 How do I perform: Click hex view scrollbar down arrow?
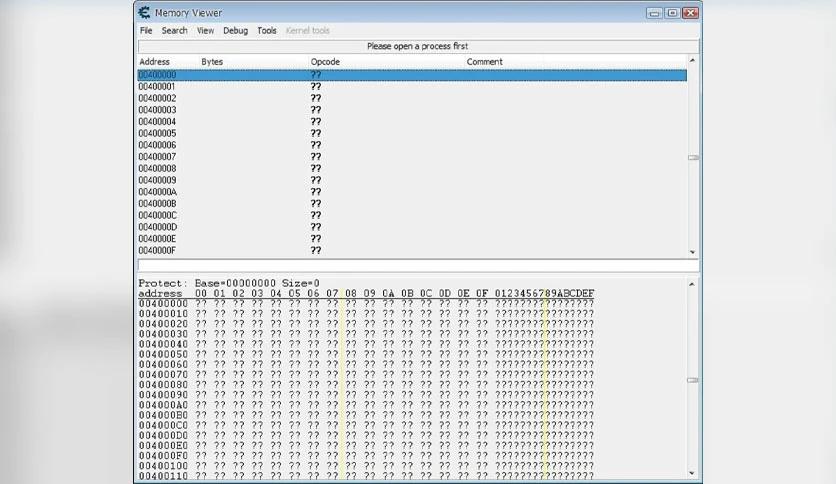click(693, 473)
